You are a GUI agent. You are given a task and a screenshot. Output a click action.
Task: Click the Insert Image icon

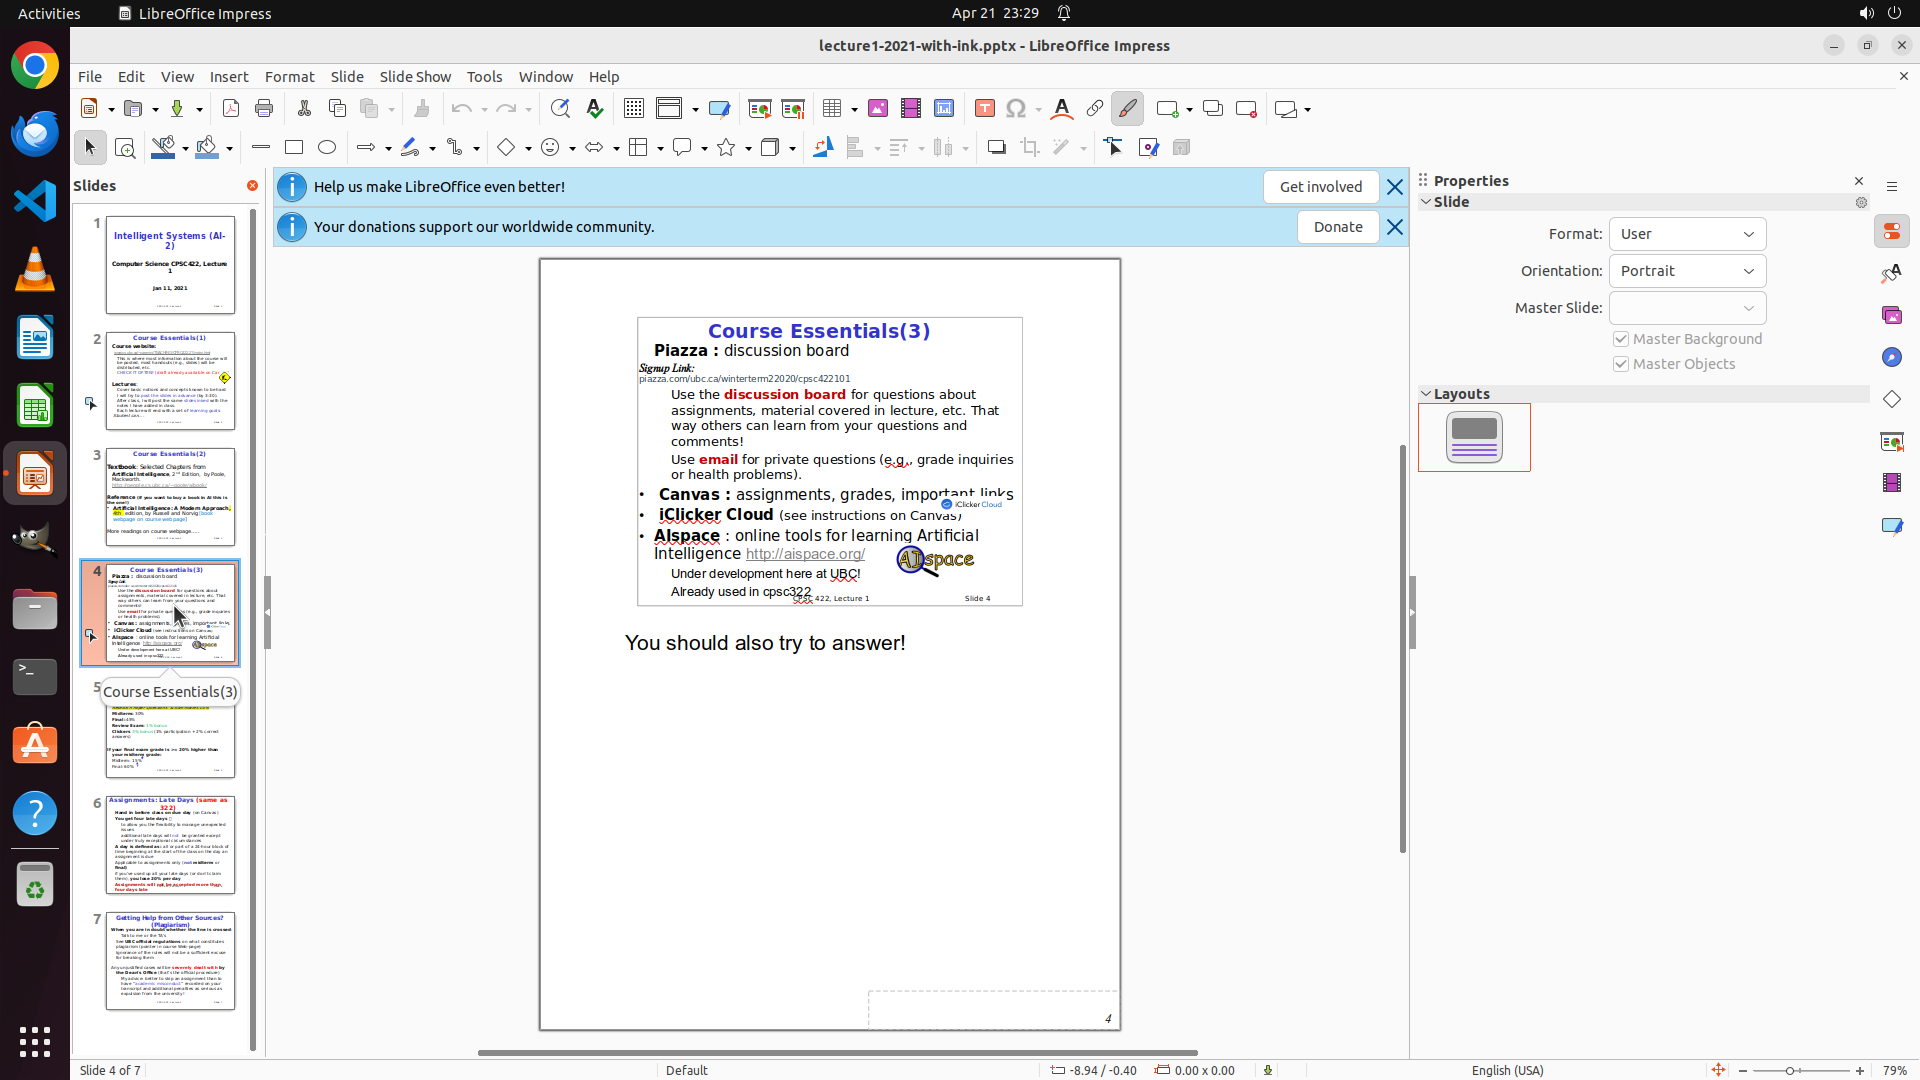(x=878, y=109)
